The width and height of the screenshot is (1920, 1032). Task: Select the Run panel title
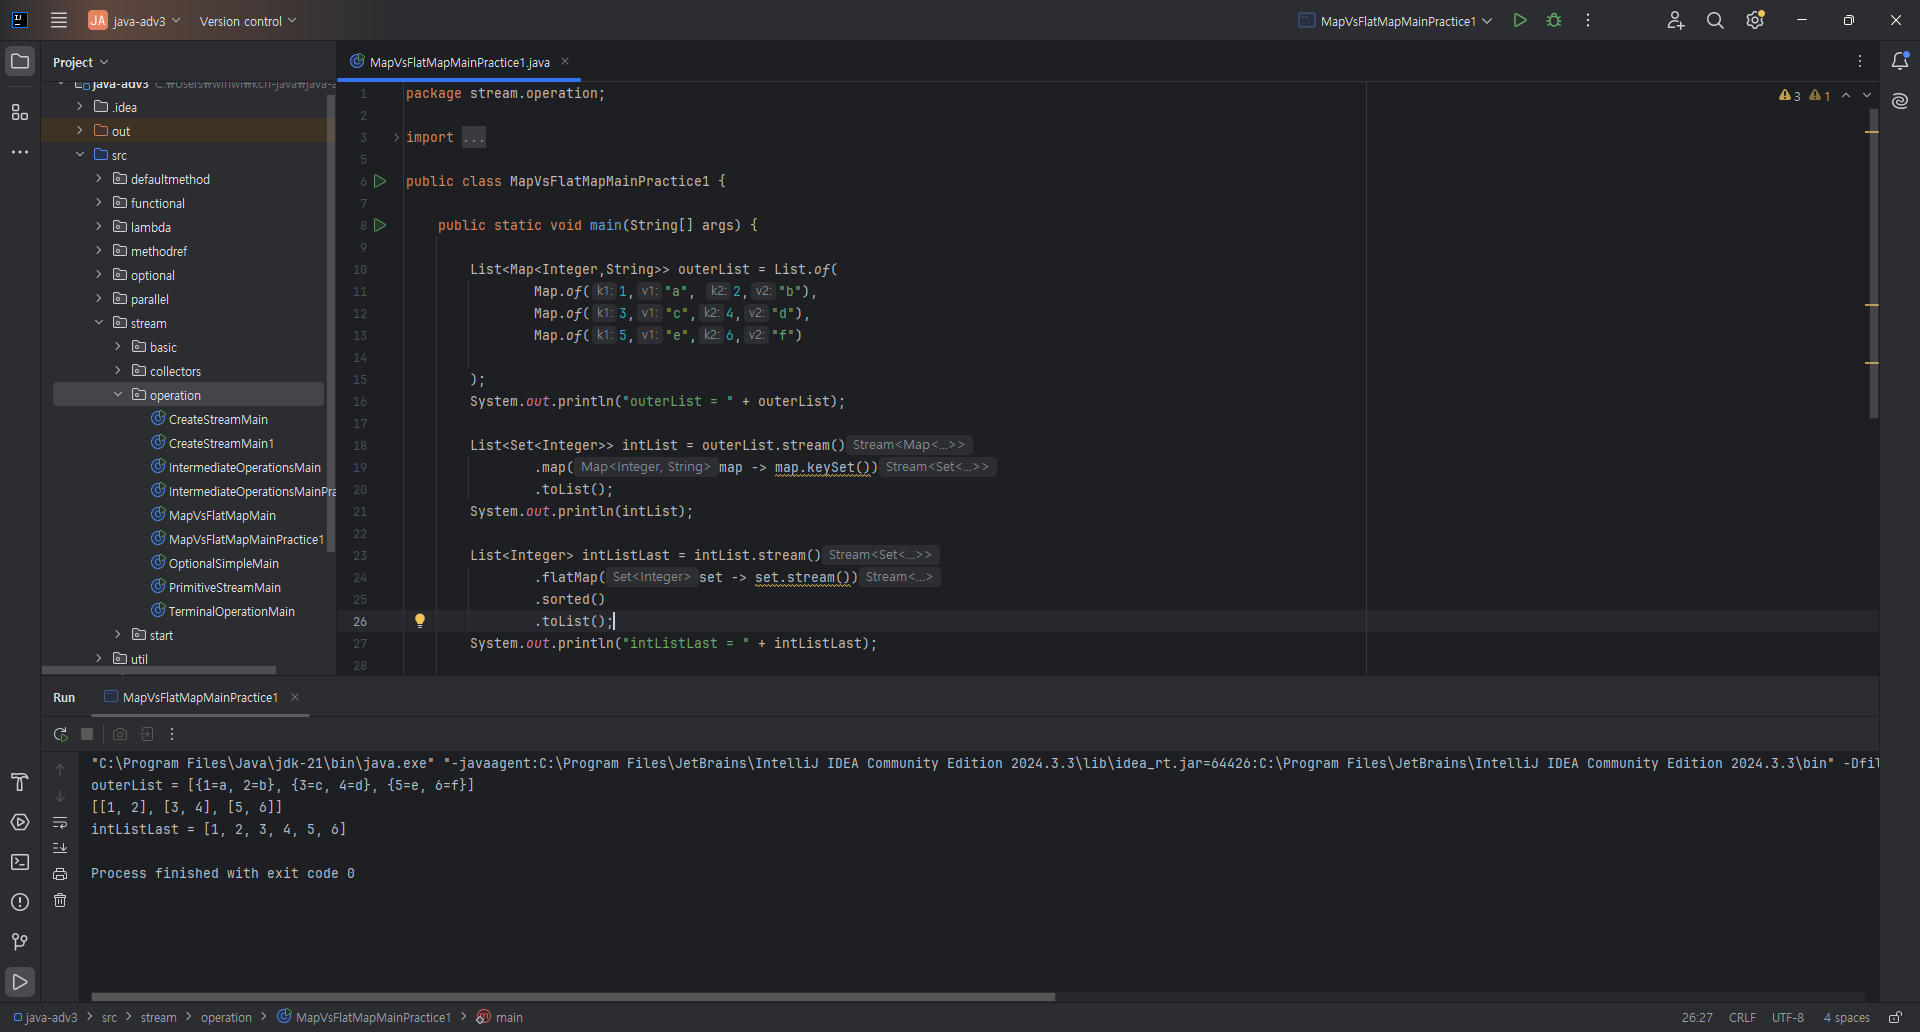(x=64, y=697)
